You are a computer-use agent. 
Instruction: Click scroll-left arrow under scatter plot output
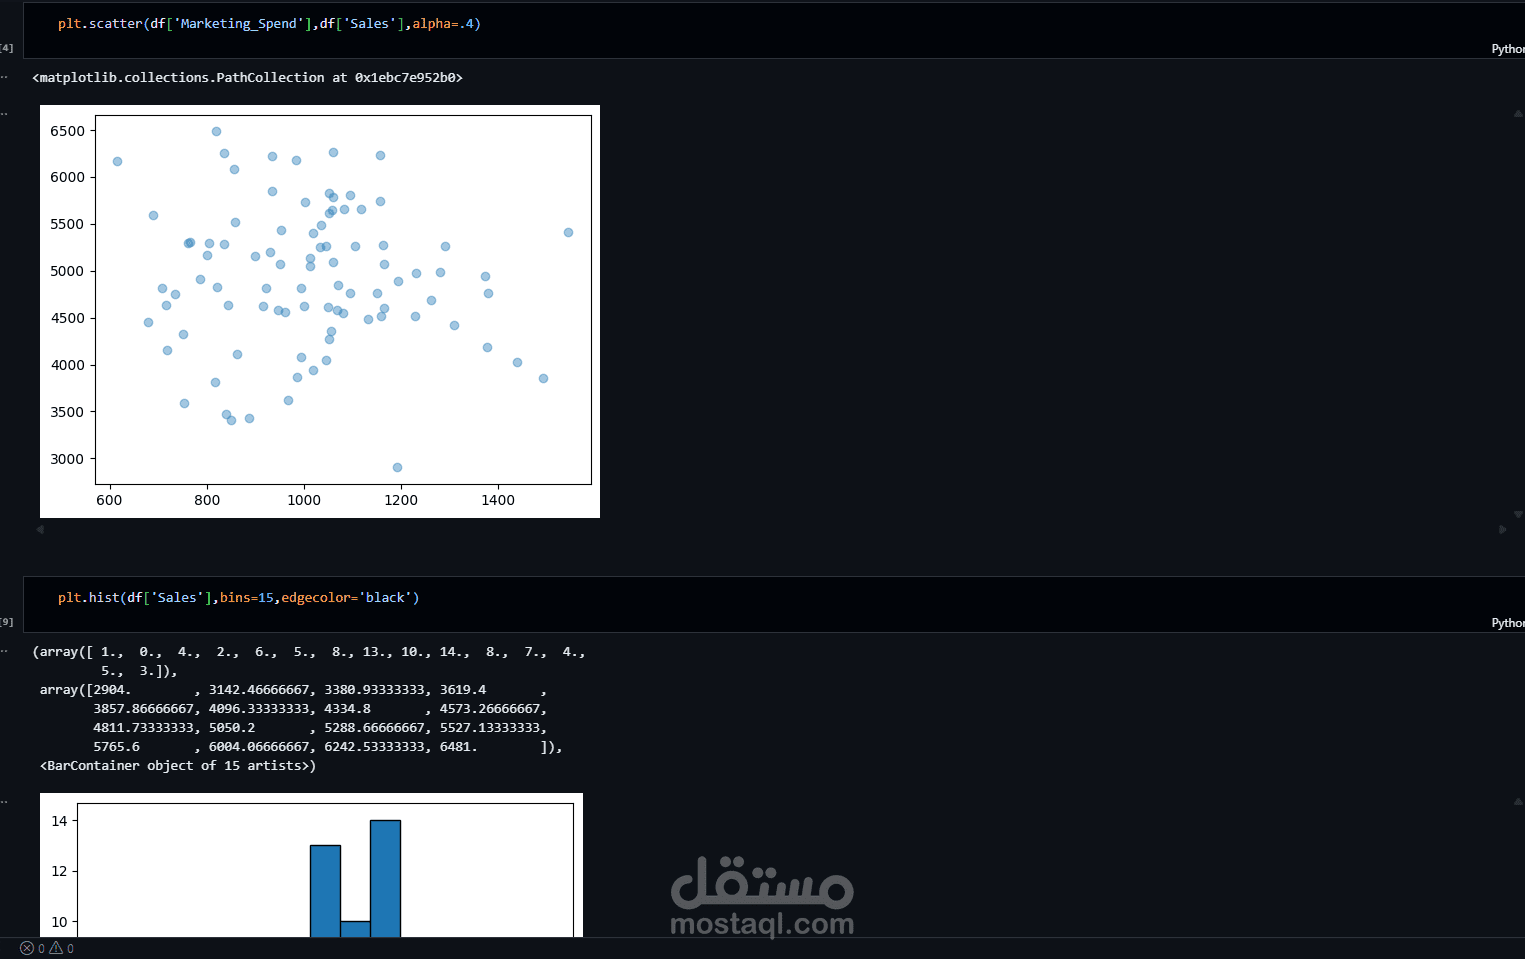40,529
